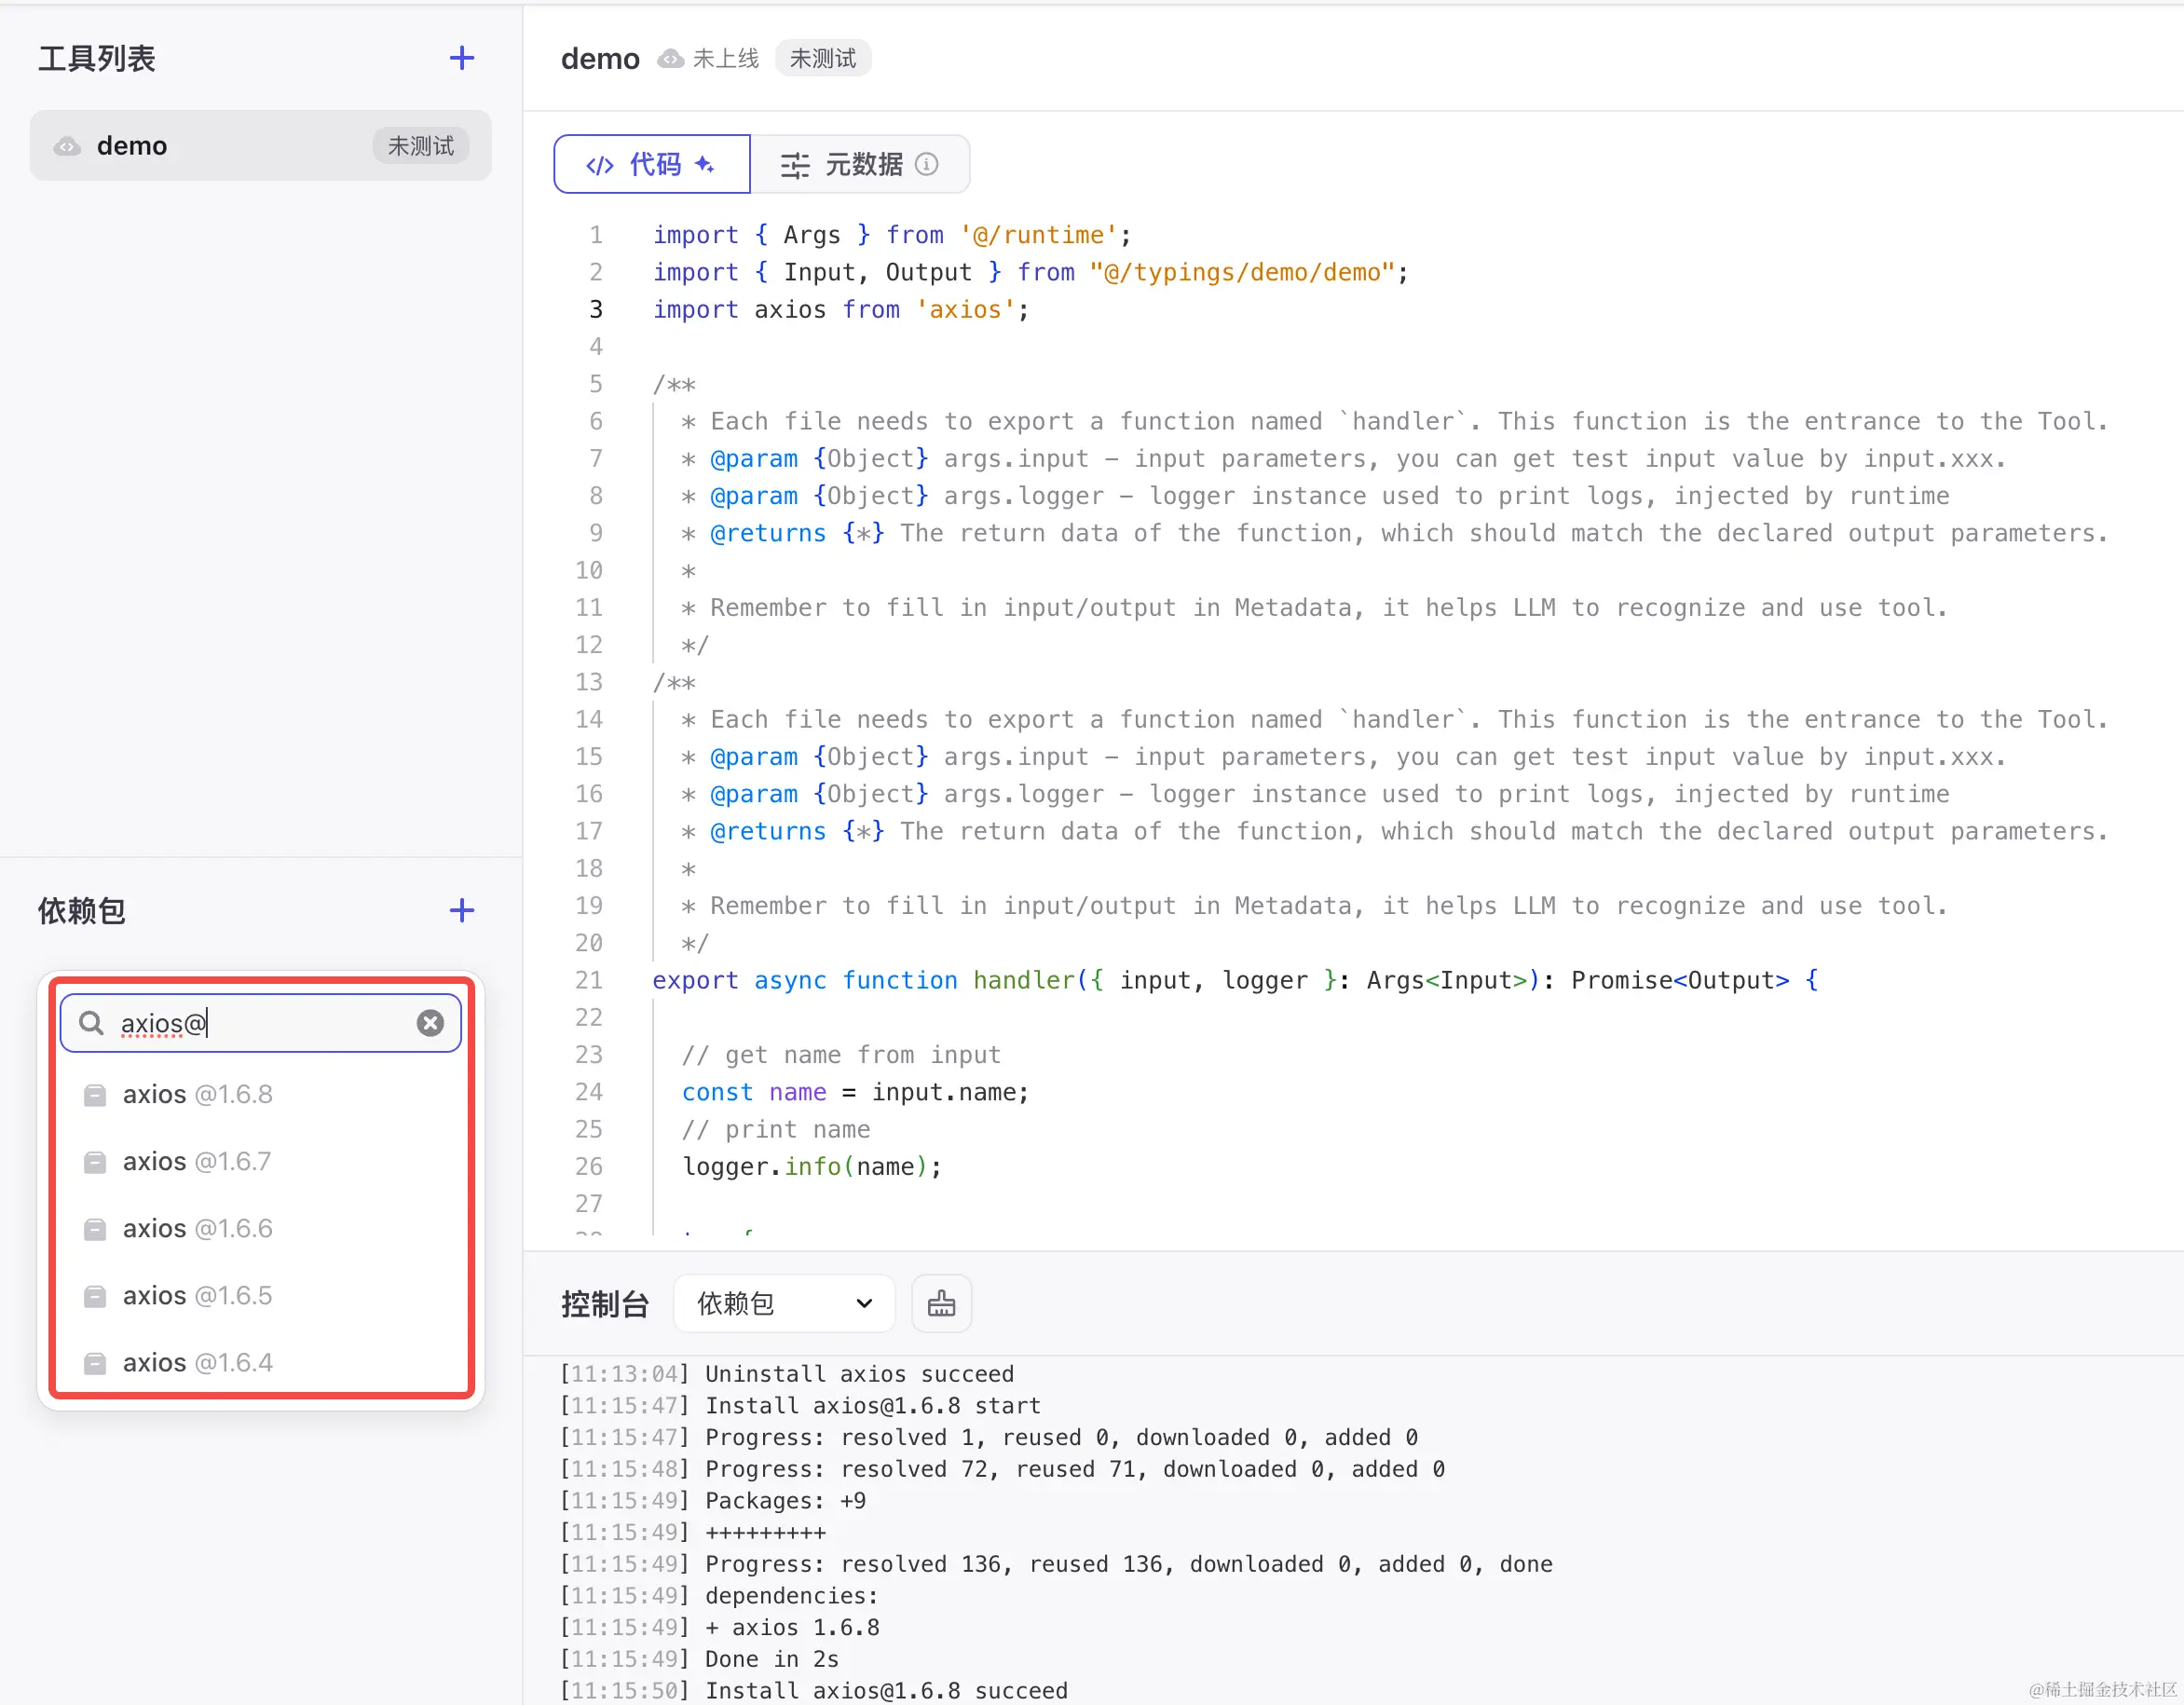Click the clear-console broom icon
Screen dimensions: 2184x1705
tap(941, 1304)
